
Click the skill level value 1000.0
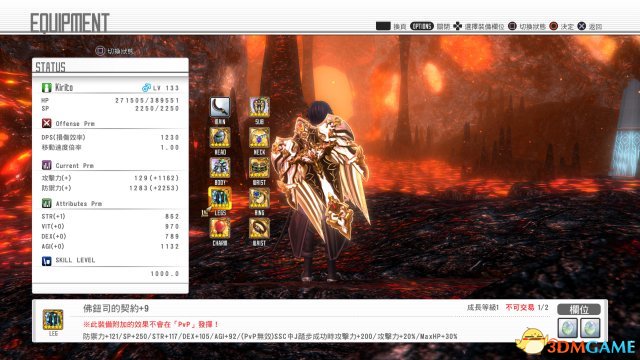[x=165, y=273]
